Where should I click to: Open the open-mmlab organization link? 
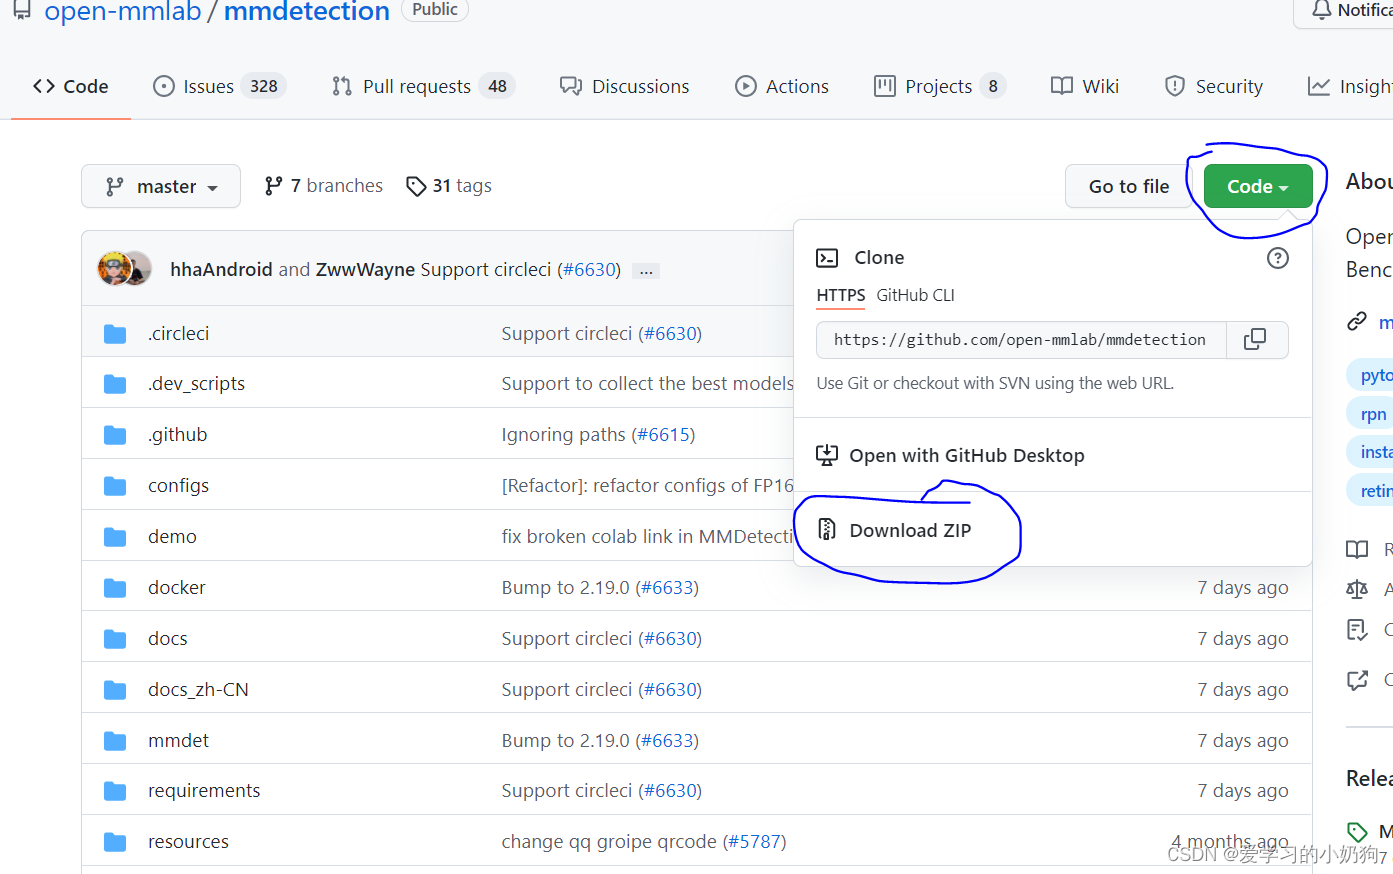(123, 12)
